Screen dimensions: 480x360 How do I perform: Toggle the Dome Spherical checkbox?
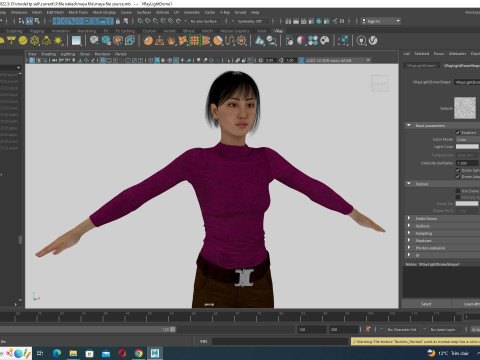(x=458, y=170)
